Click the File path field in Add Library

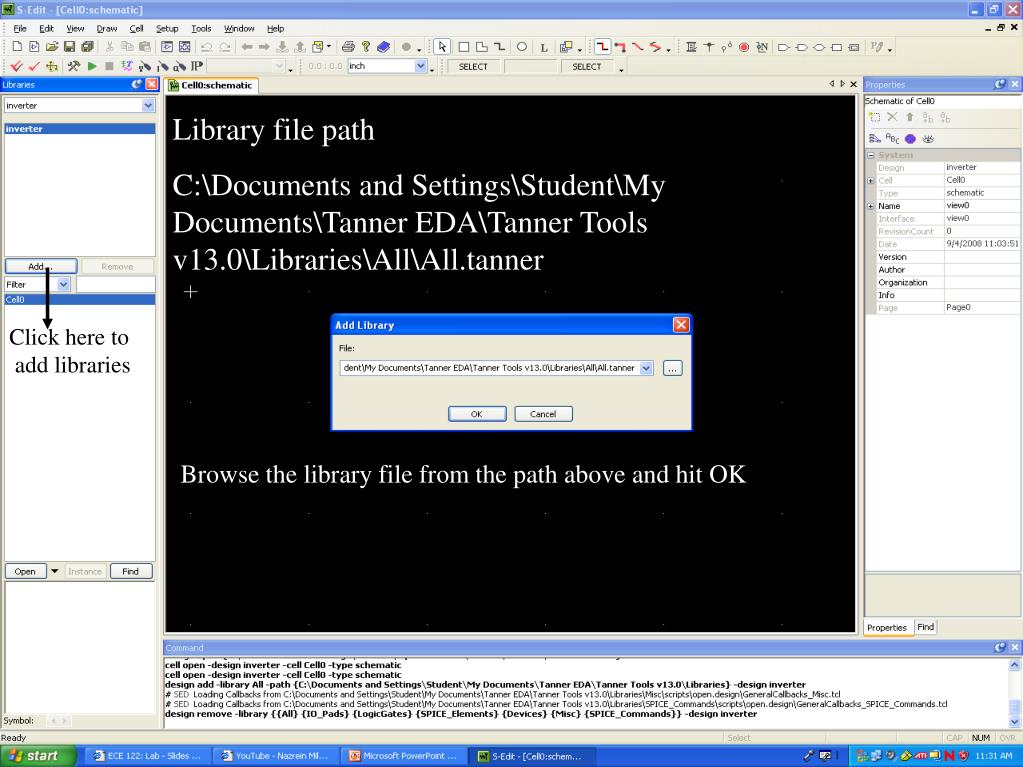coord(496,368)
